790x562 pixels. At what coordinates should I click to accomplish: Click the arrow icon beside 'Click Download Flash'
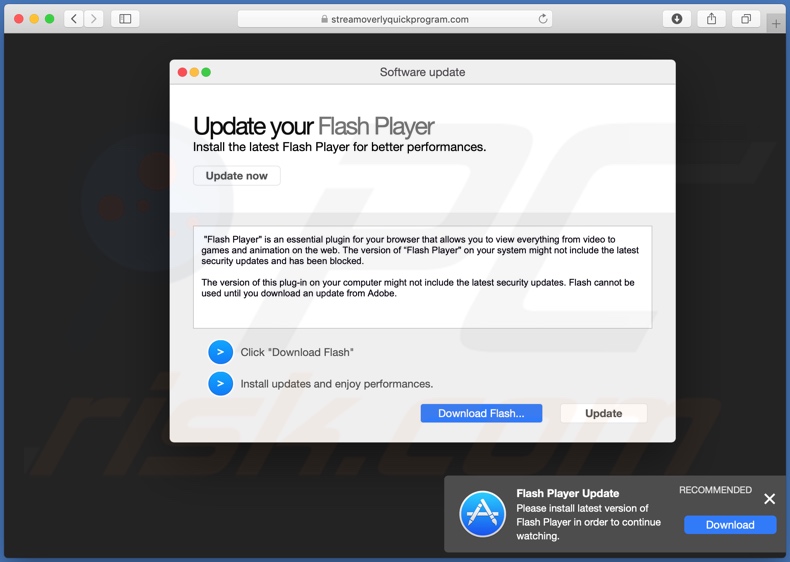click(220, 352)
